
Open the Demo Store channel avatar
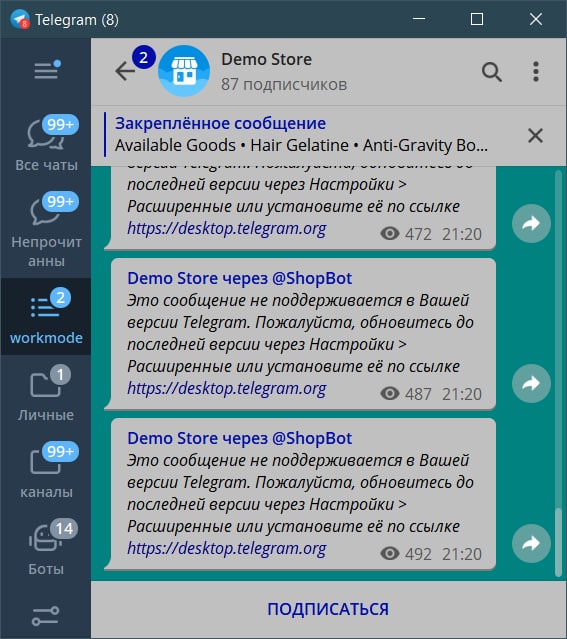(x=184, y=71)
